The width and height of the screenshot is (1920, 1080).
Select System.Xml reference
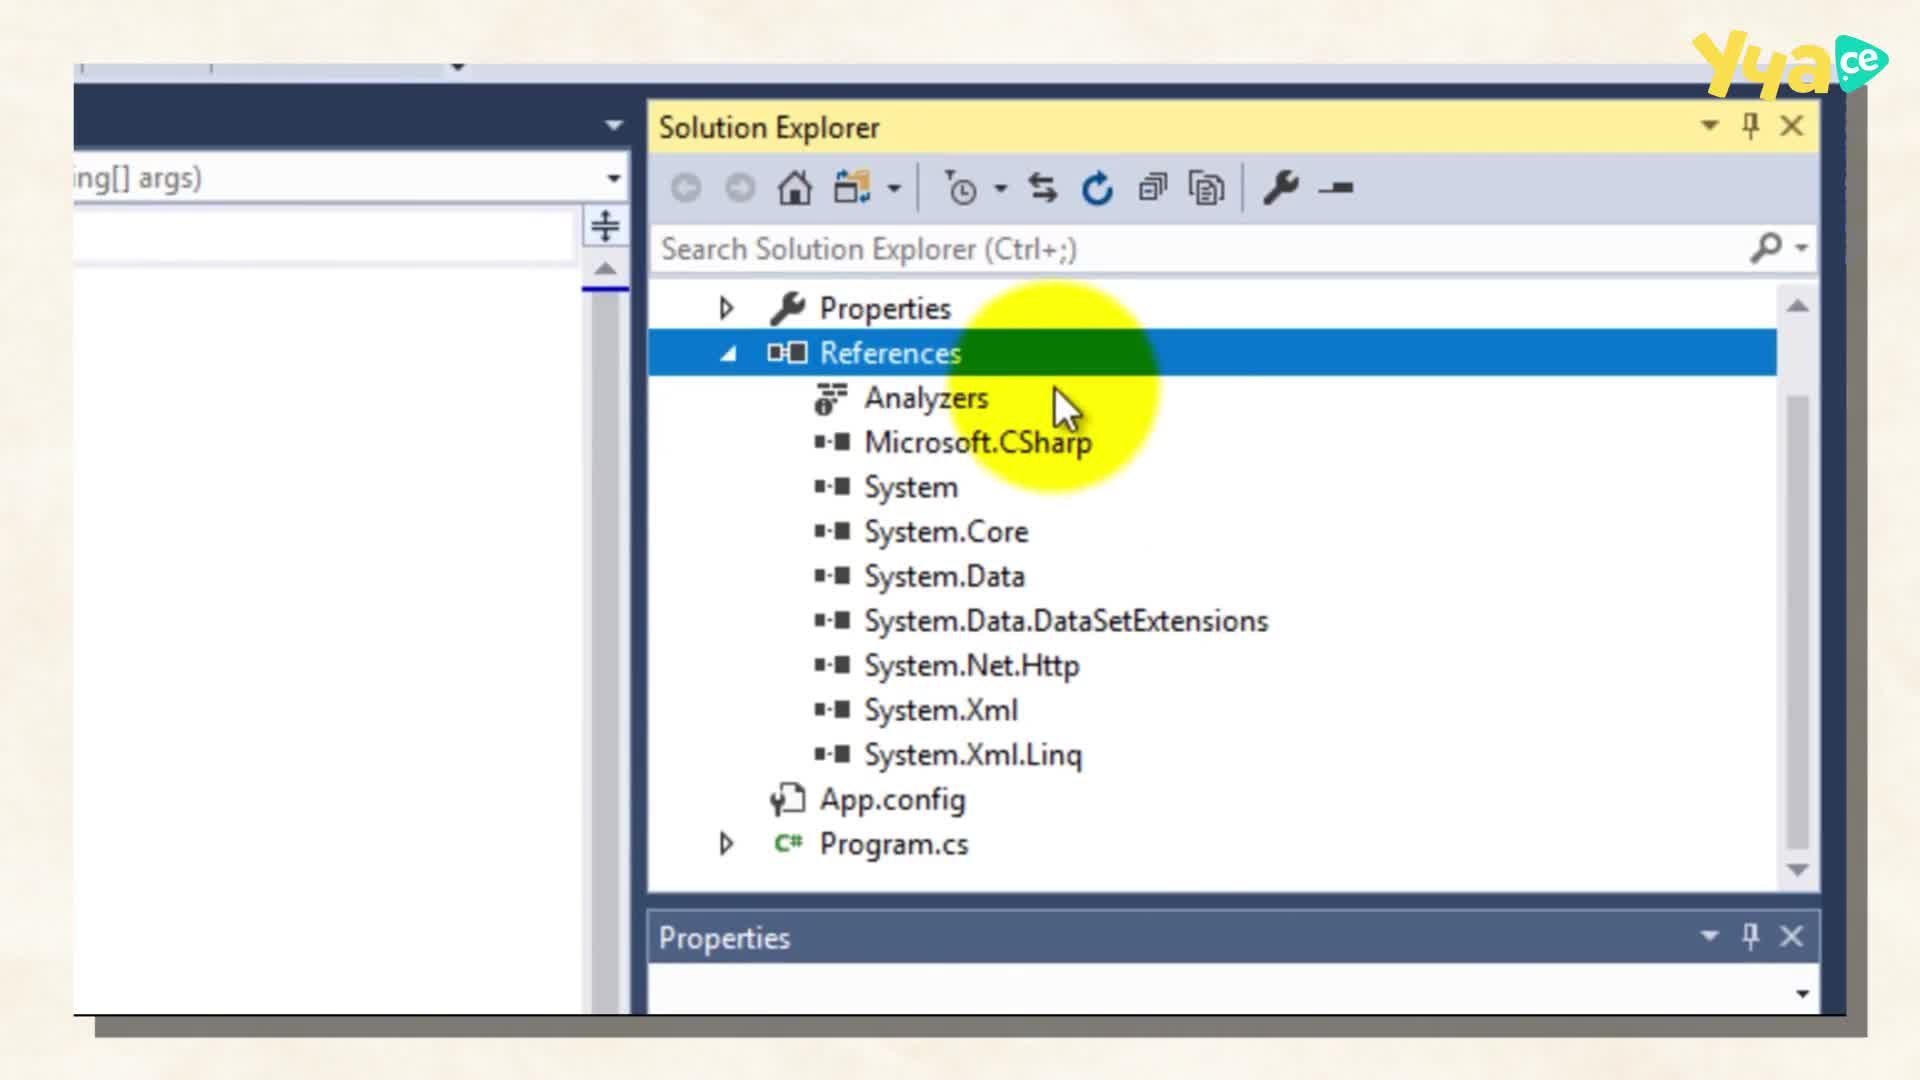pyautogui.click(x=941, y=710)
